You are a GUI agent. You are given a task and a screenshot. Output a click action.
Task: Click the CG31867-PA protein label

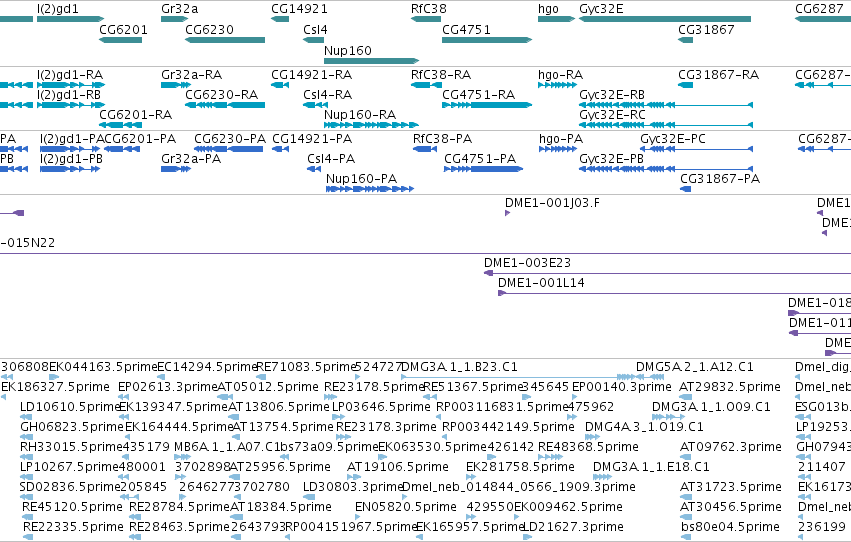pos(720,178)
